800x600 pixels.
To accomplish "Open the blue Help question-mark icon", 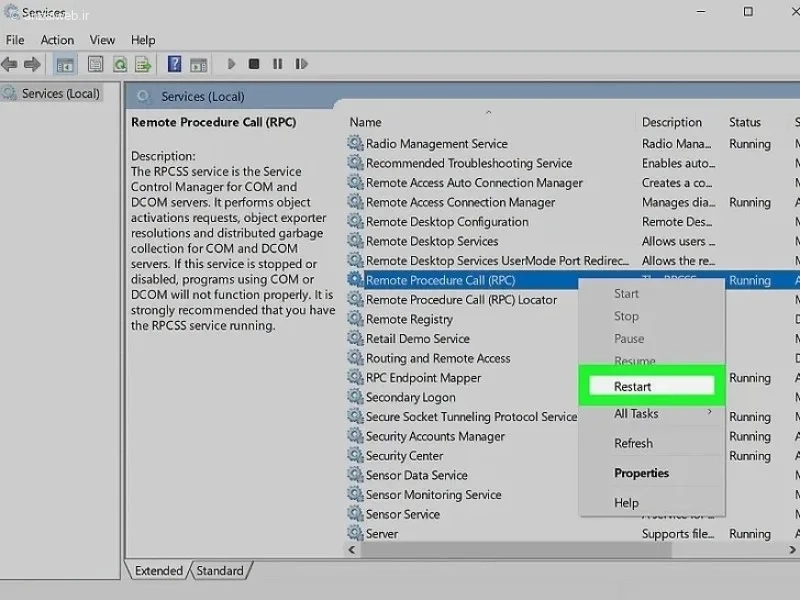I will point(174,64).
